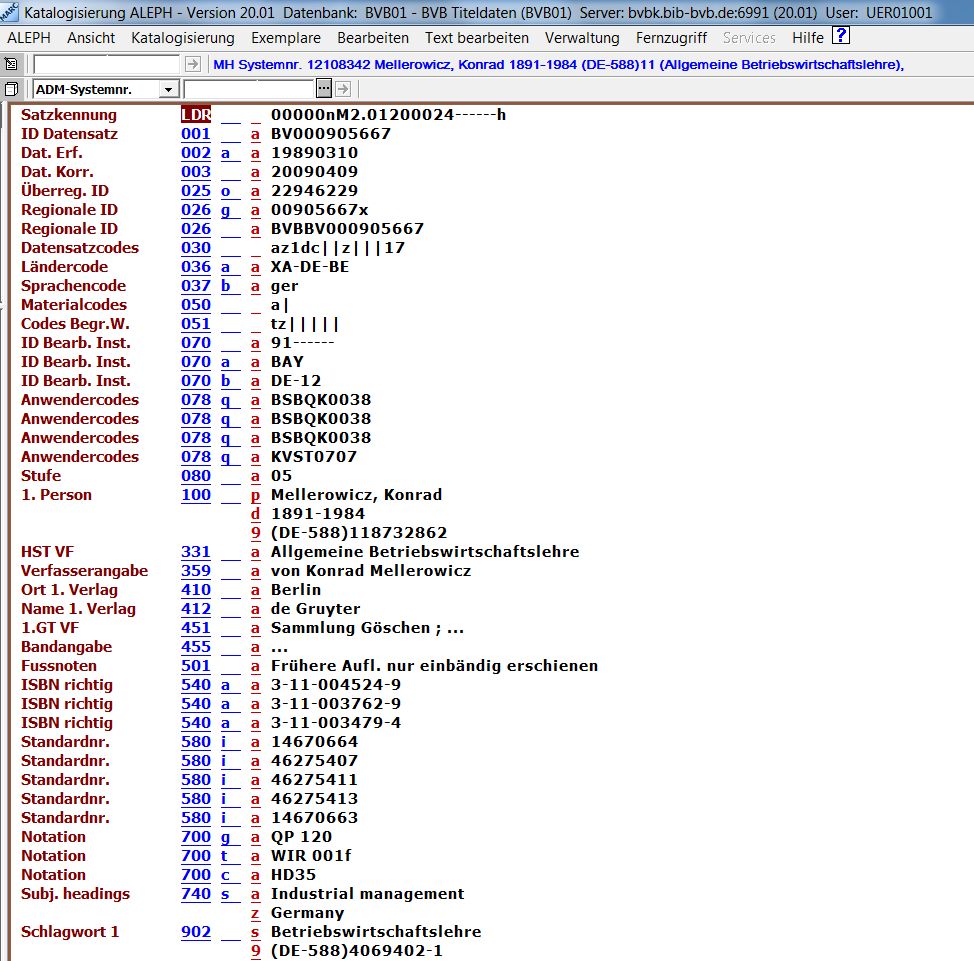Open the ADM-Systemnr. dropdown
The image size is (974, 961).
[x=167, y=90]
